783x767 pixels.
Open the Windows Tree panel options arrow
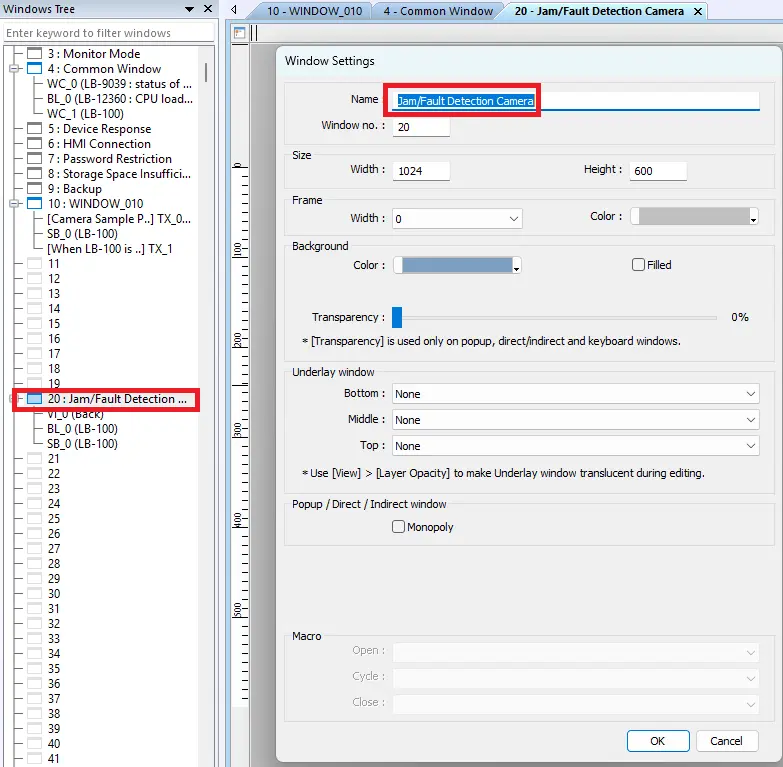189,9
